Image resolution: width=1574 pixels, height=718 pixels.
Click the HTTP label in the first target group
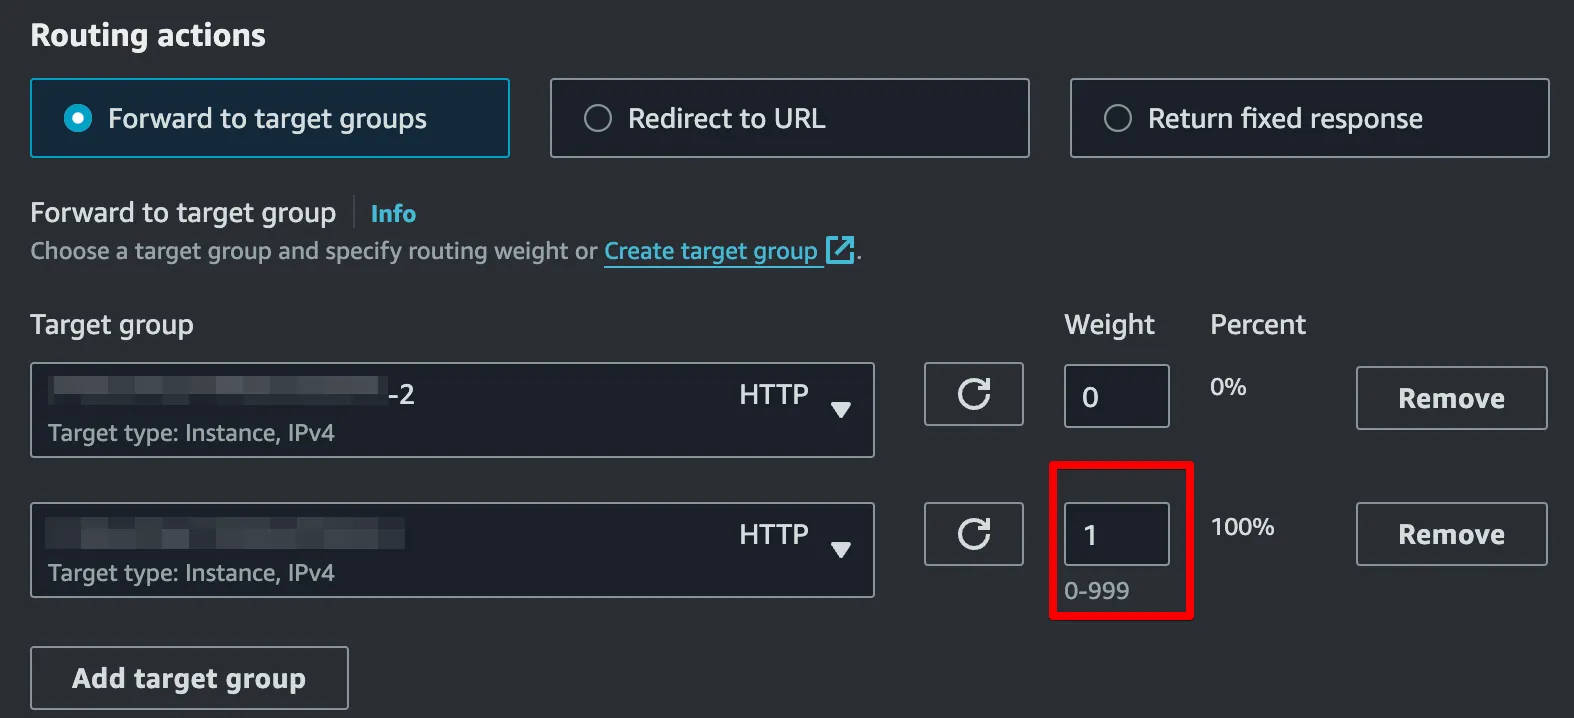773,394
